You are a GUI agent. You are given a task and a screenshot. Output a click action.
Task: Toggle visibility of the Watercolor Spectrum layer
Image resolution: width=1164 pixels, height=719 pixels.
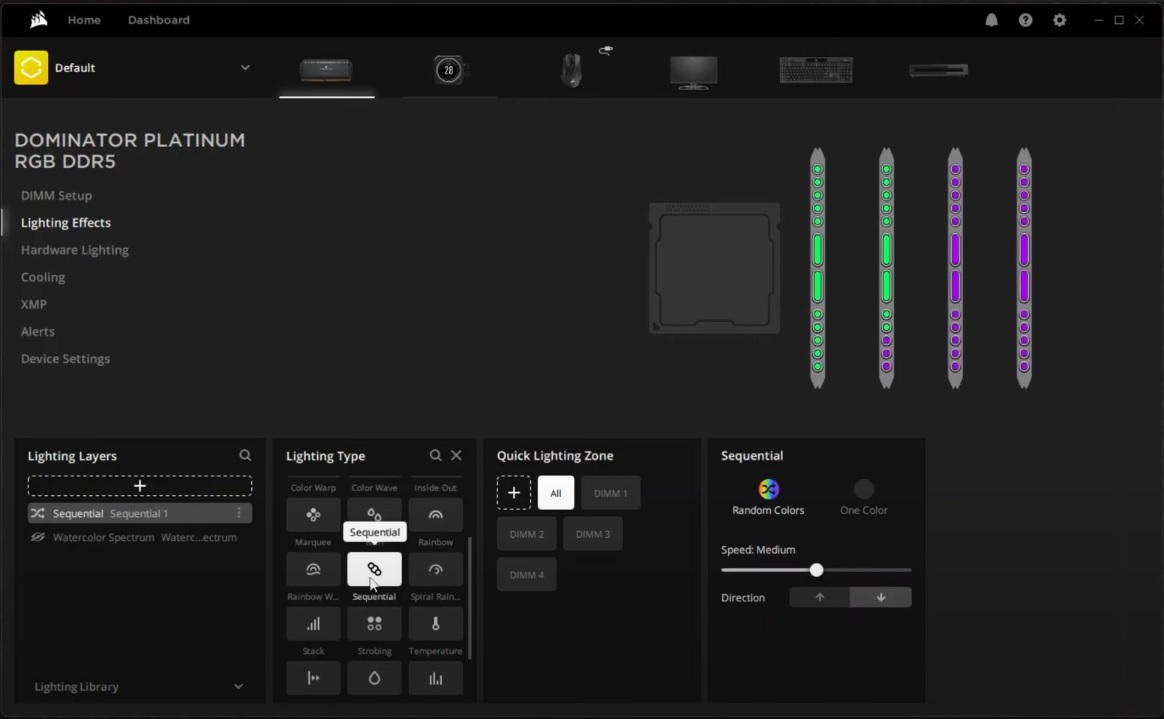38,537
